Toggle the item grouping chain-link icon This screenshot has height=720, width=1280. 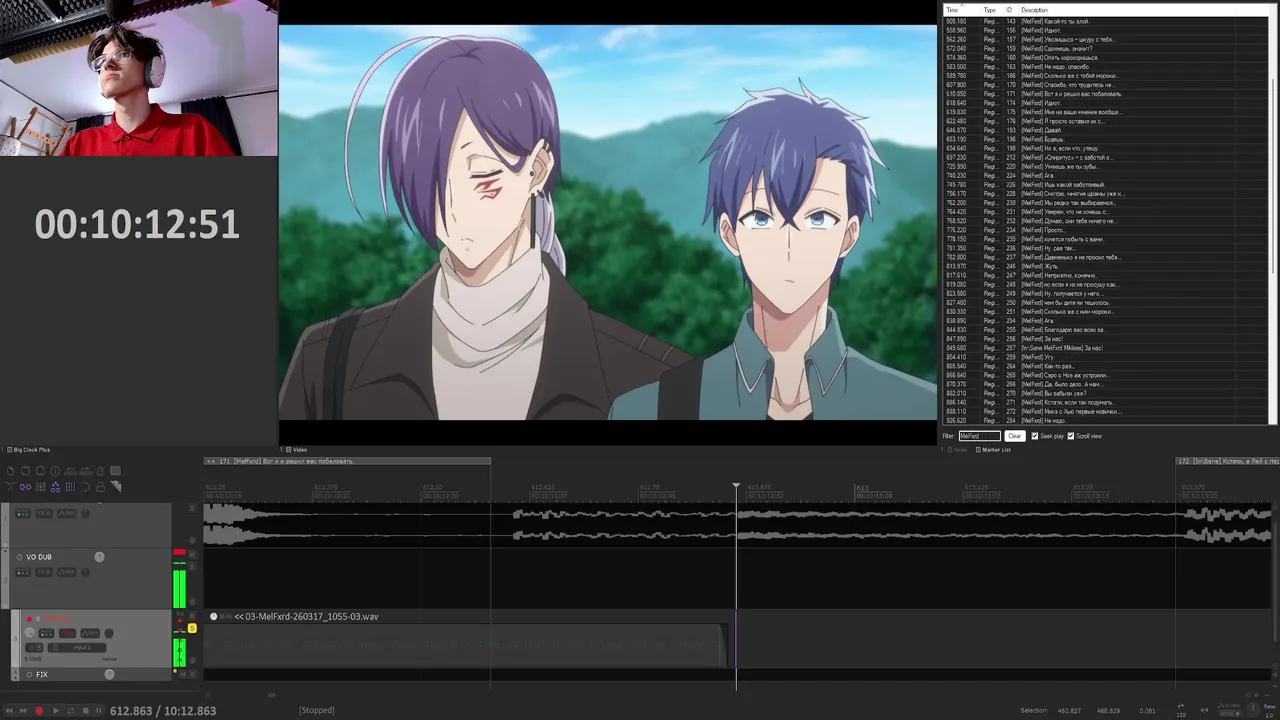(x=25, y=486)
